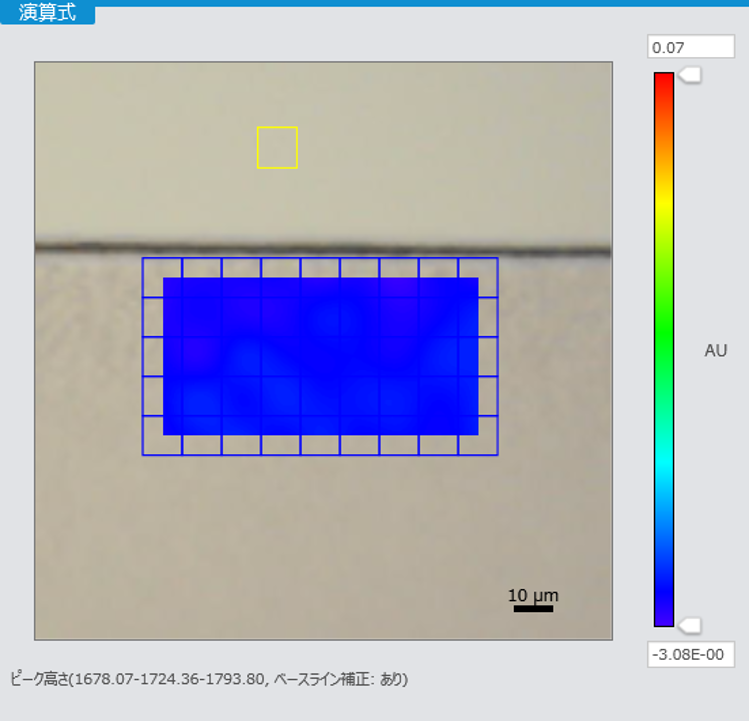Switch to the 演算式 tab

47,13
